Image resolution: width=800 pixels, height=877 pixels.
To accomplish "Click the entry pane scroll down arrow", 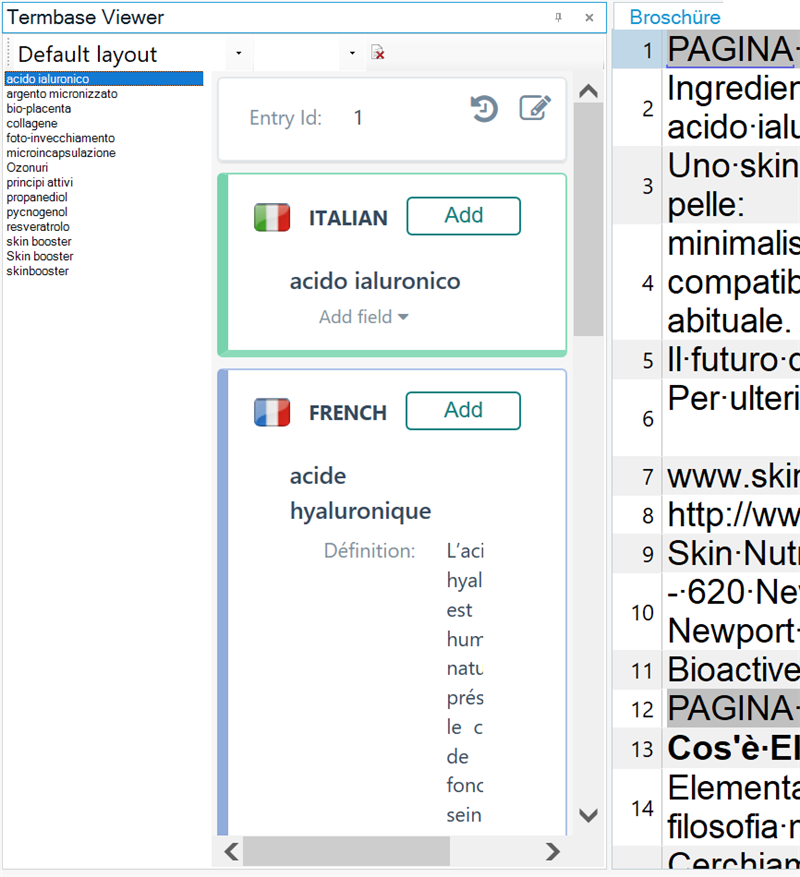I will (588, 815).
